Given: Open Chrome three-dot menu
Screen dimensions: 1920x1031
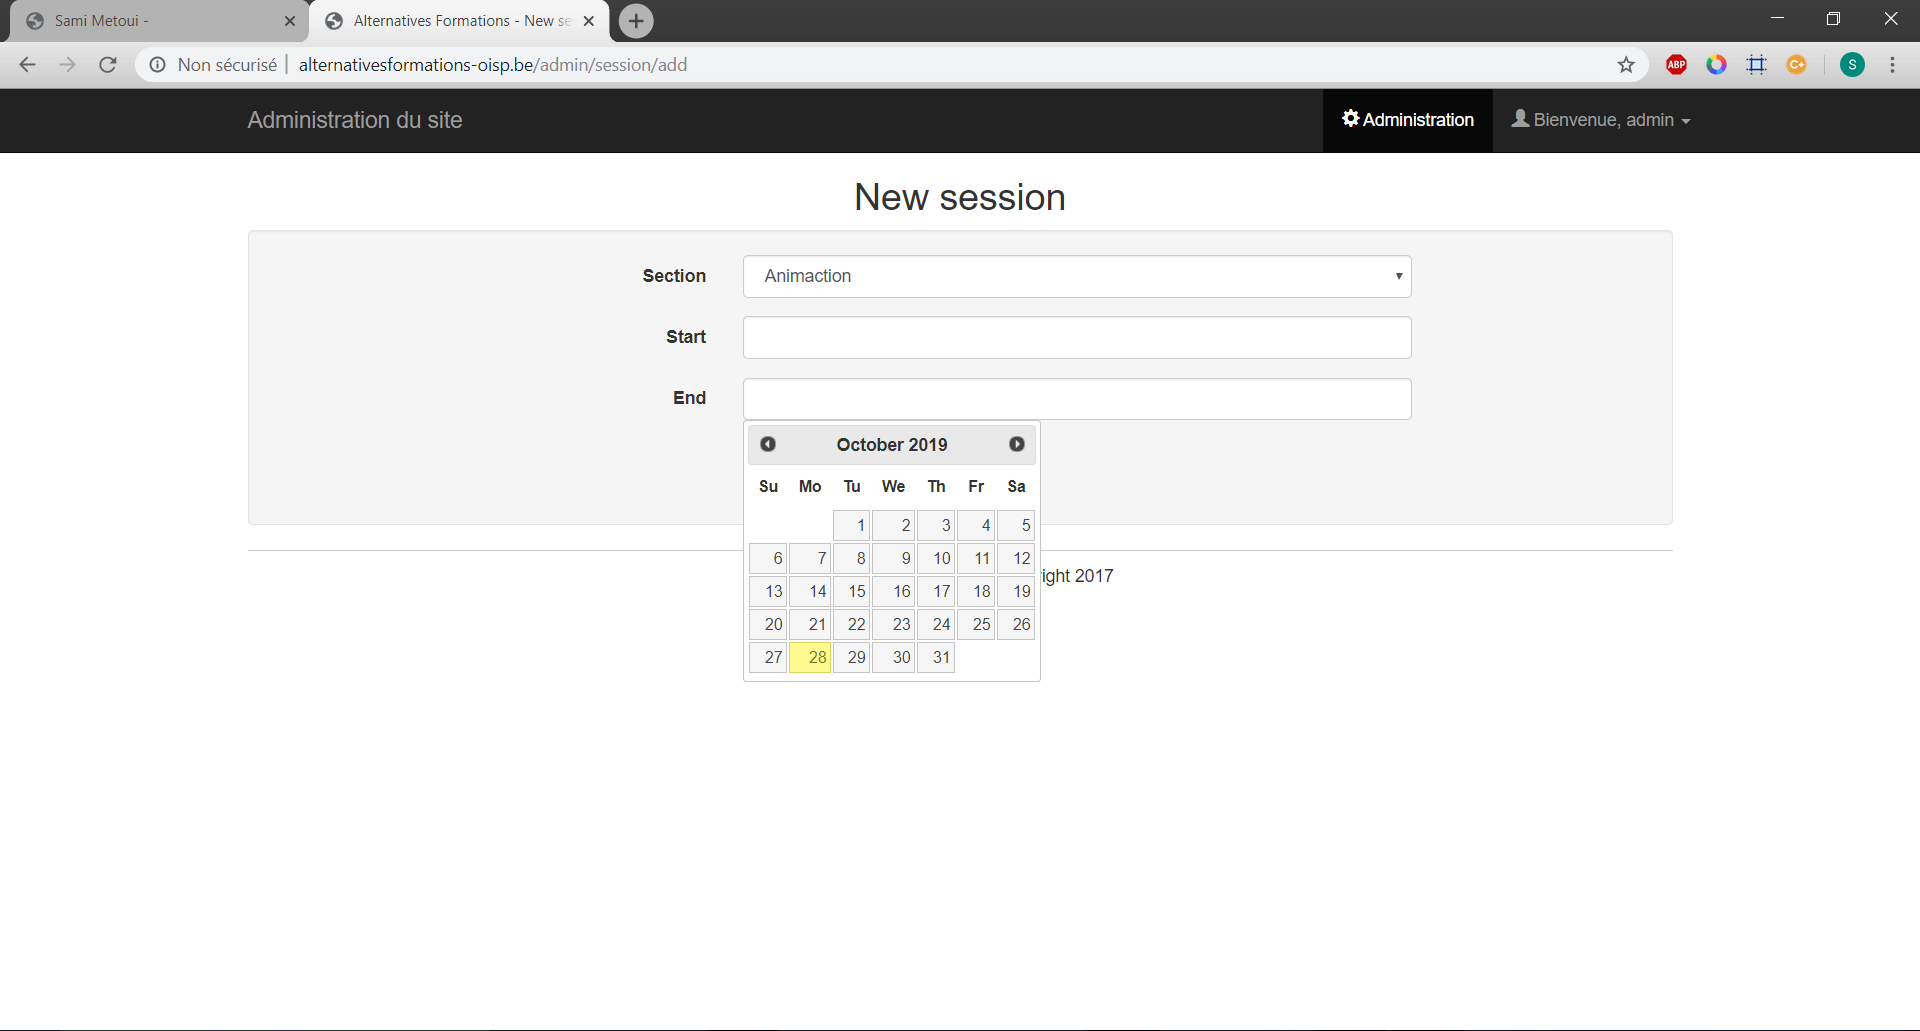Looking at the screenshot, I should [1892, 65].
